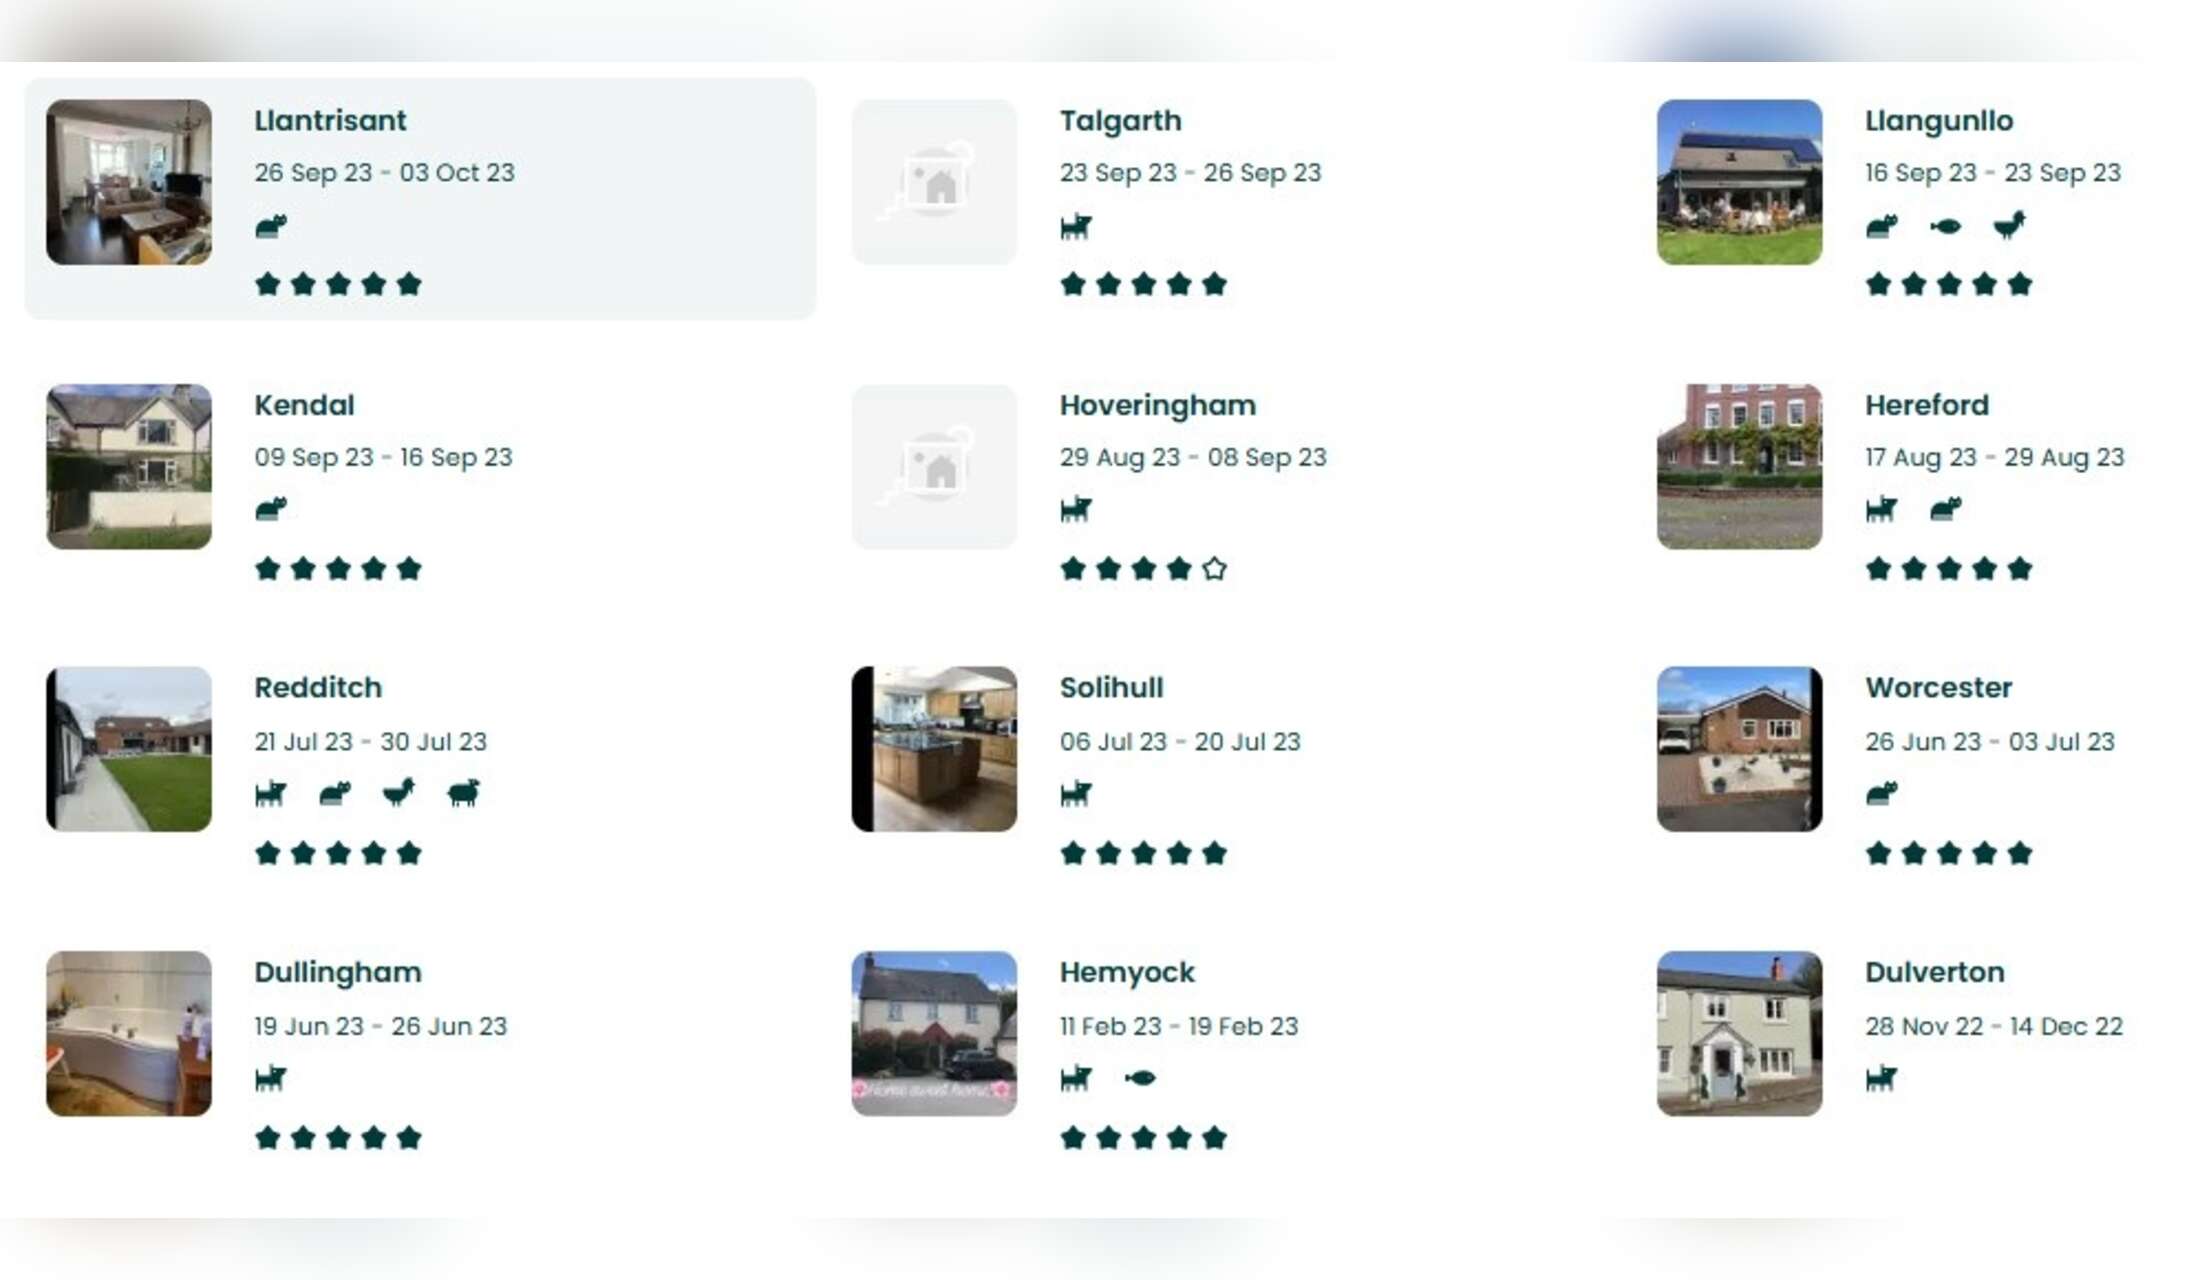Click the fish icon under Hemyock
Image resolution: width=2200 pixels, height=1280 pixels.
tap(1140, 1078)
